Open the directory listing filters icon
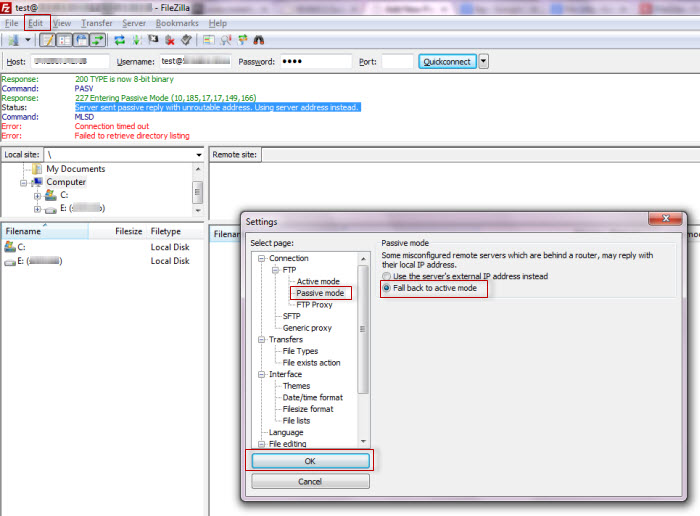This screenshot has width=700, height=516. (x=208, y=40)
